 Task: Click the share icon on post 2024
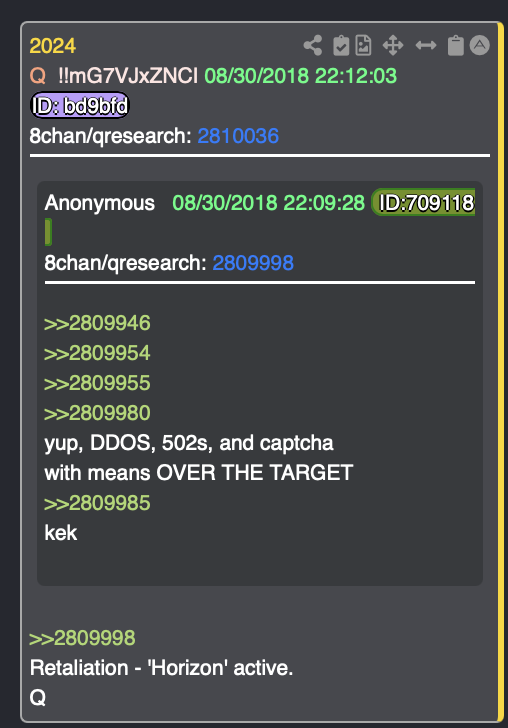pos(313,46)
